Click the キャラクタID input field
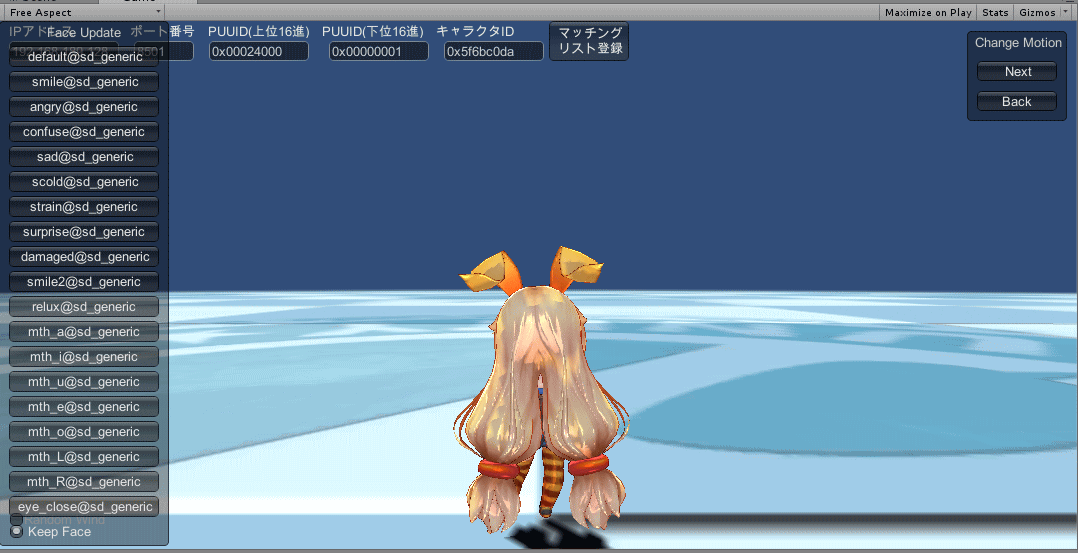 coord(493,51)
